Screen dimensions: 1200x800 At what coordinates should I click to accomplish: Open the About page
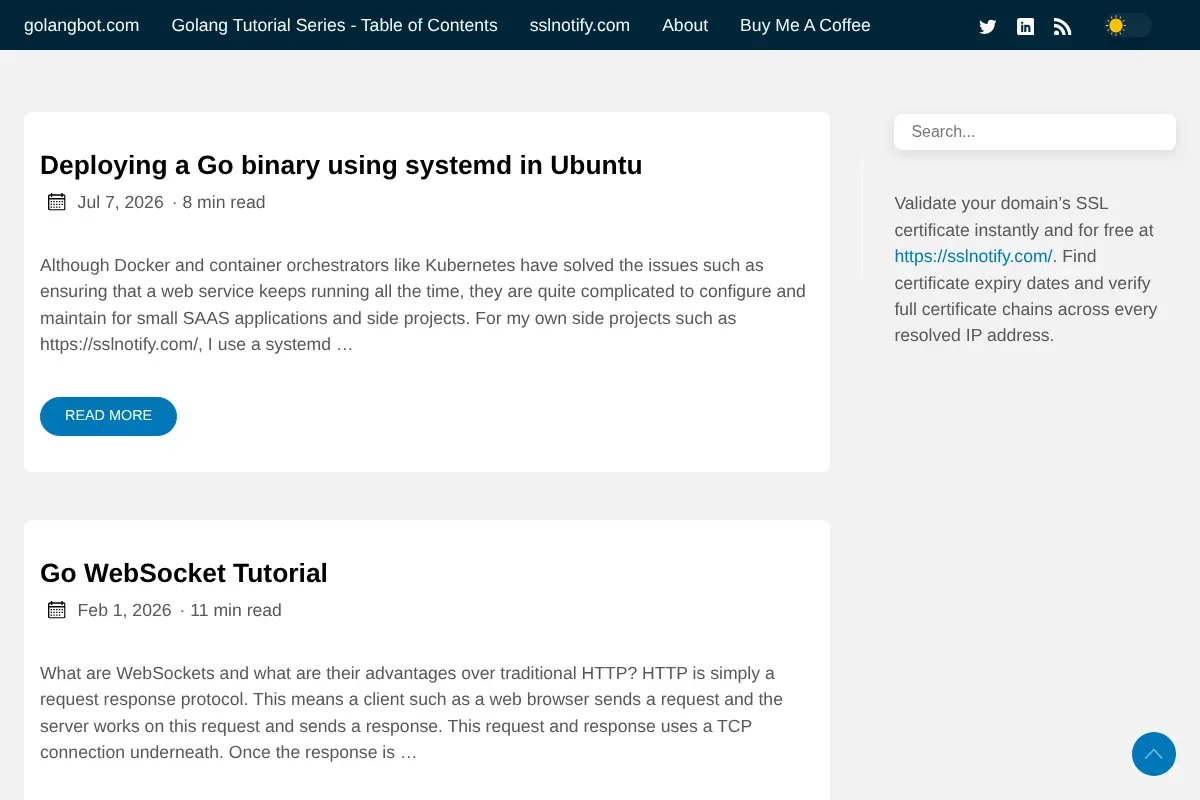coord(685,25)
